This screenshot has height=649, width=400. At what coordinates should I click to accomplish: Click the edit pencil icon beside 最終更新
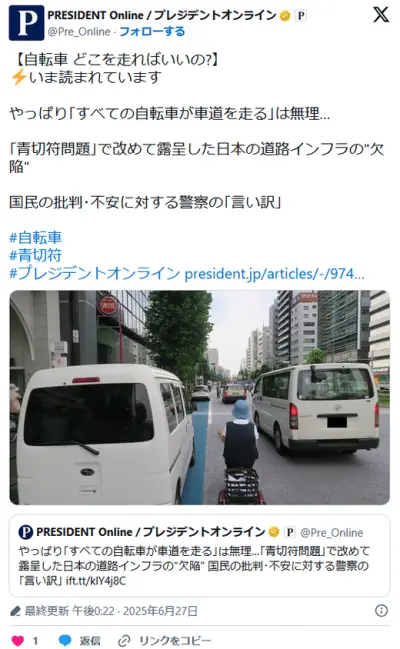16,611
